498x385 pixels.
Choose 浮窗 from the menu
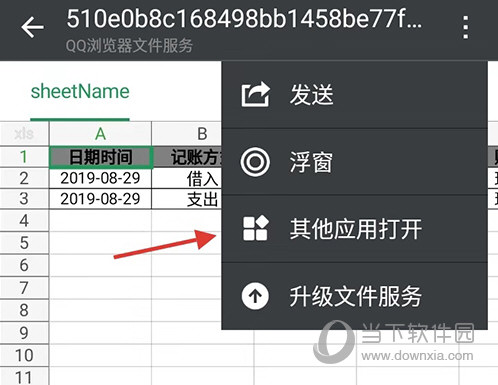(355, 162)
